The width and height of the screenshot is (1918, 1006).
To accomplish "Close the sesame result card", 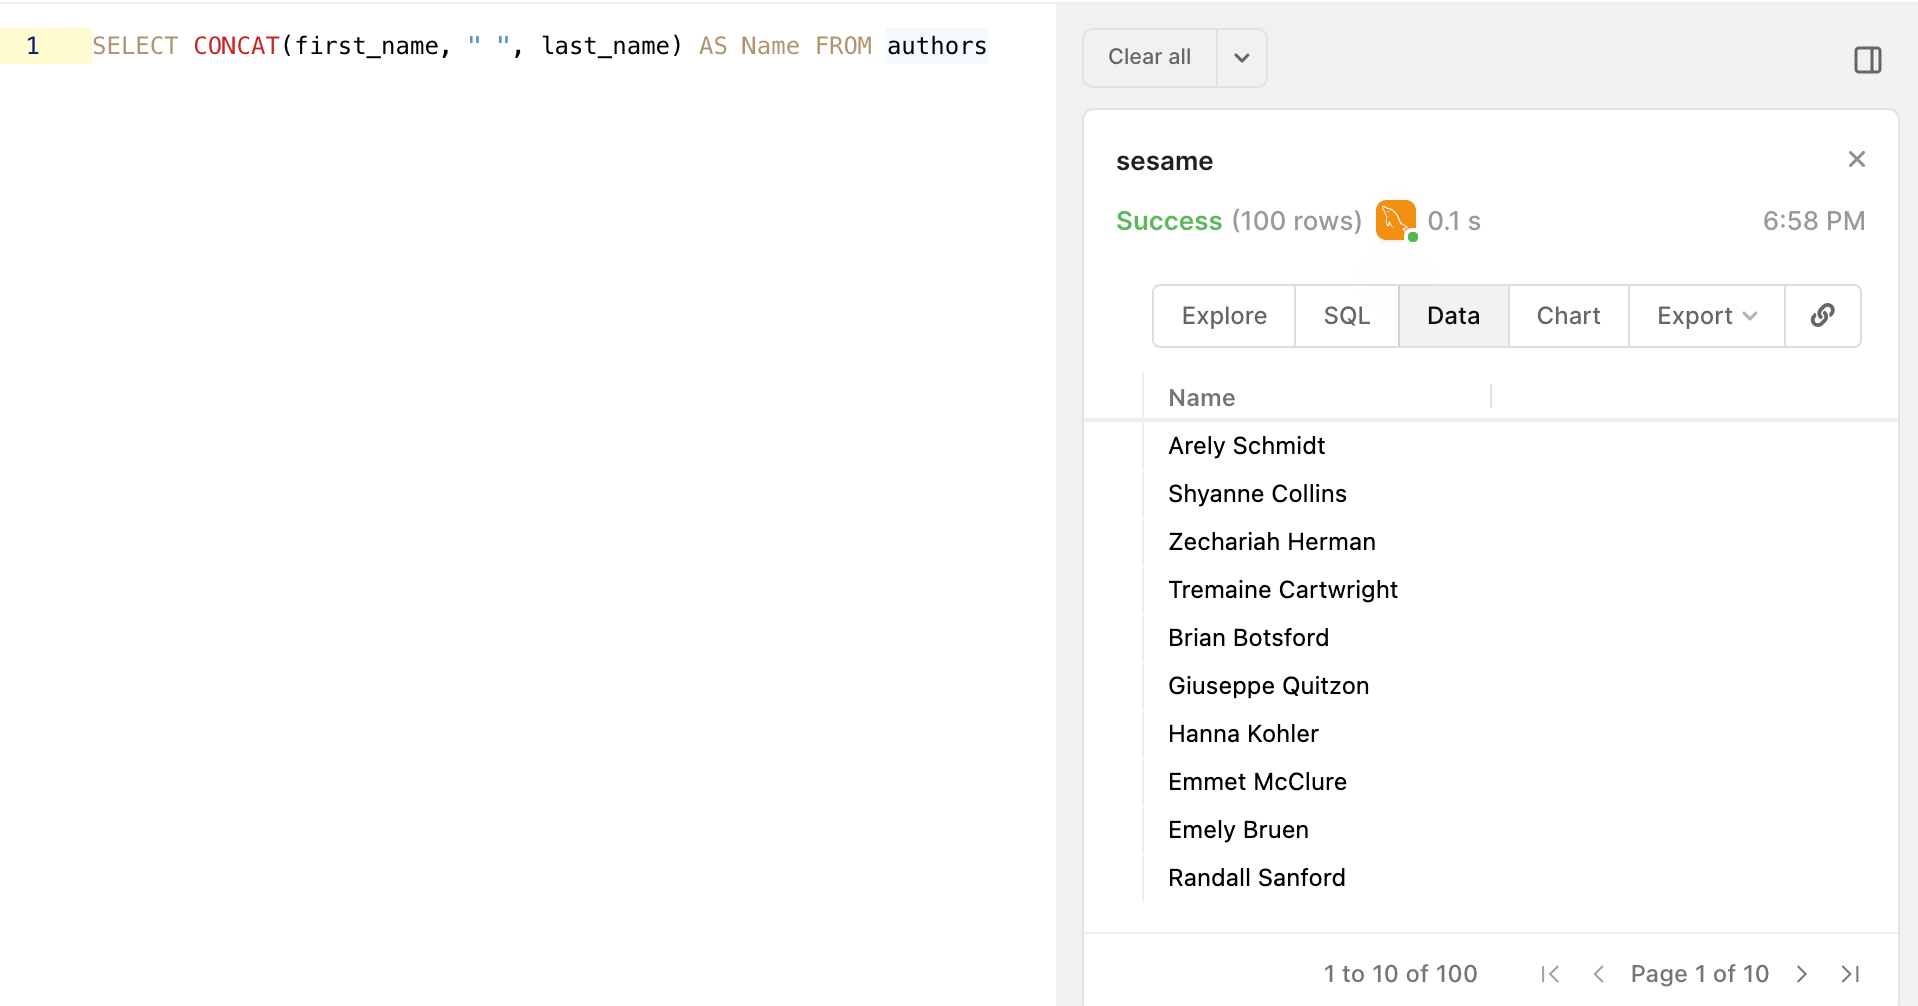I will 1856,159.
